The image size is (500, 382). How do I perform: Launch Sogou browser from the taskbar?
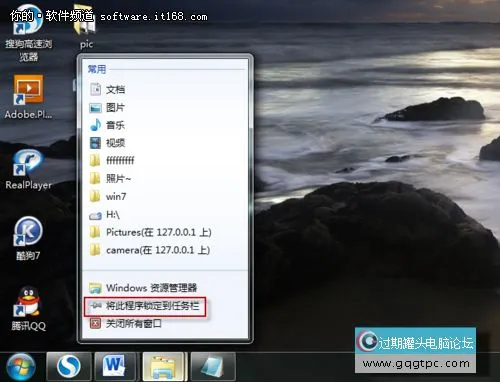coord(69,367)
